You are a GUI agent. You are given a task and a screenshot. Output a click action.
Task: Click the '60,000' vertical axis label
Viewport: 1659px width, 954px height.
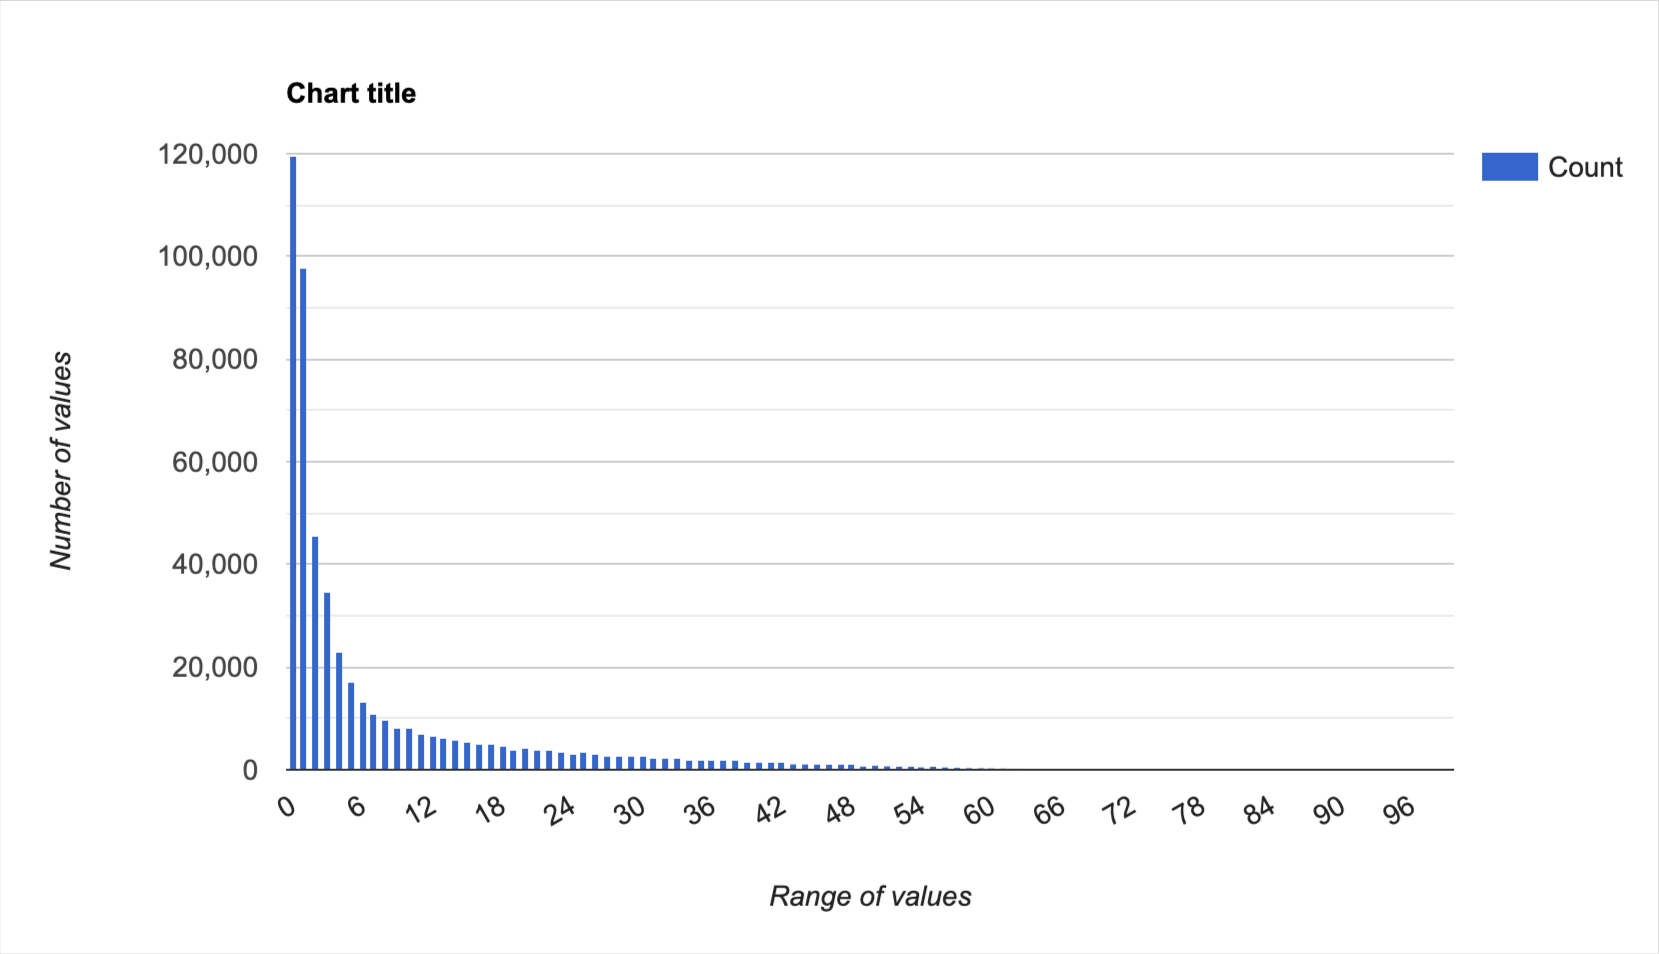coord(214,462)
